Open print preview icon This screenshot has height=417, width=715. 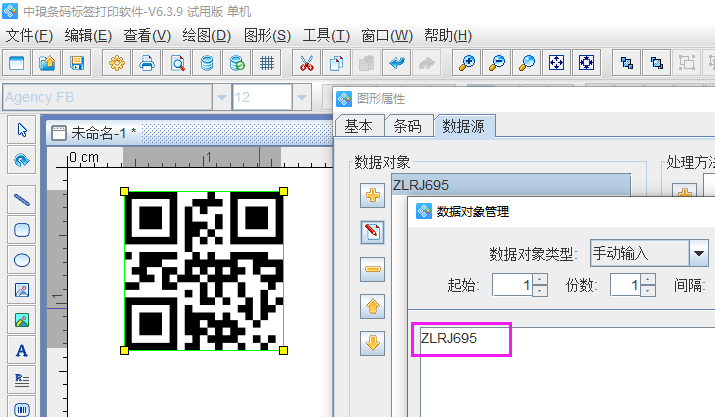(177, 63)
